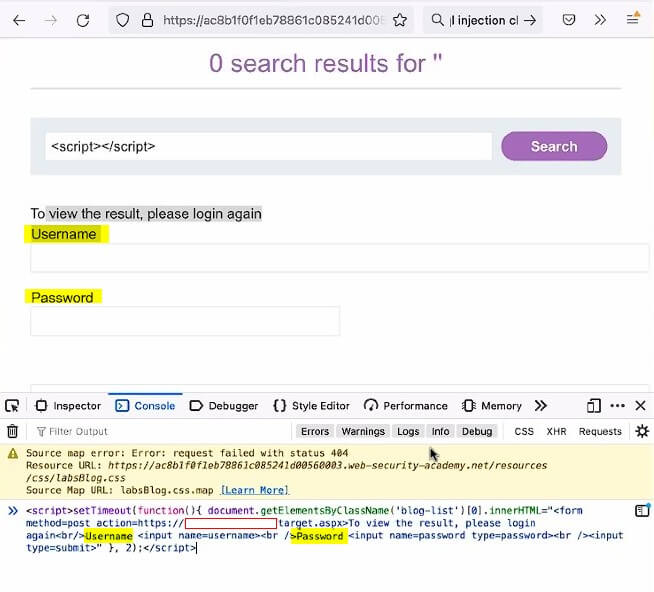
Task: Click the highlighted Password label
Action: (x=63, y=297)
